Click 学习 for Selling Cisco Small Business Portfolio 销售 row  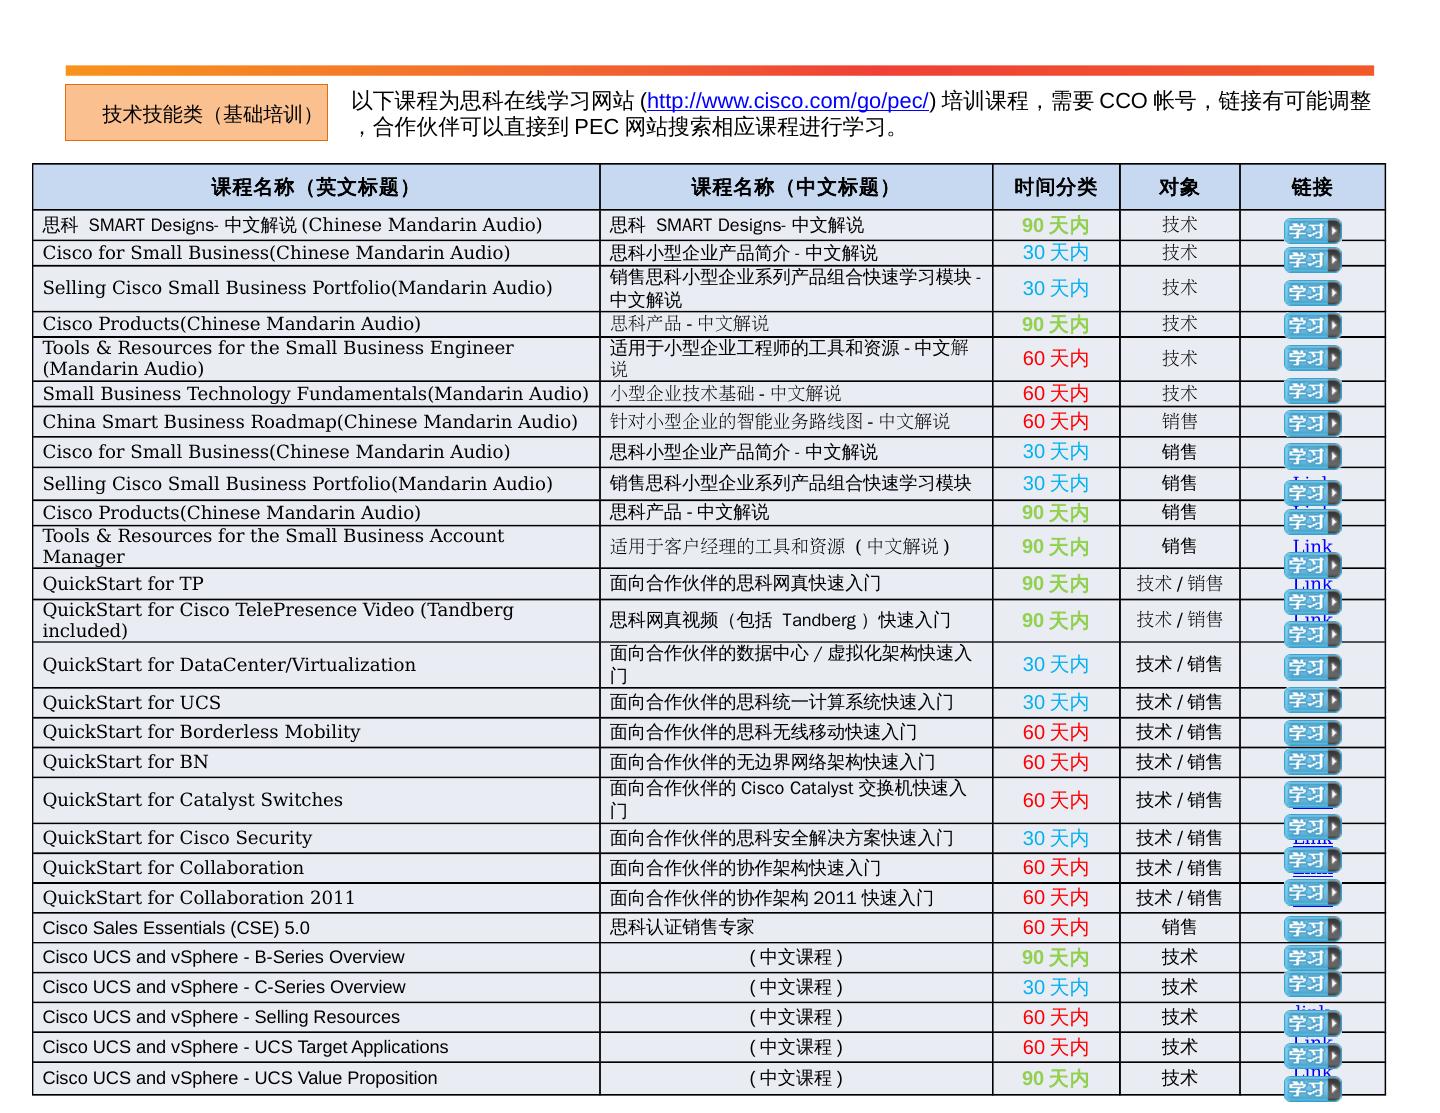pos(1312,492)
